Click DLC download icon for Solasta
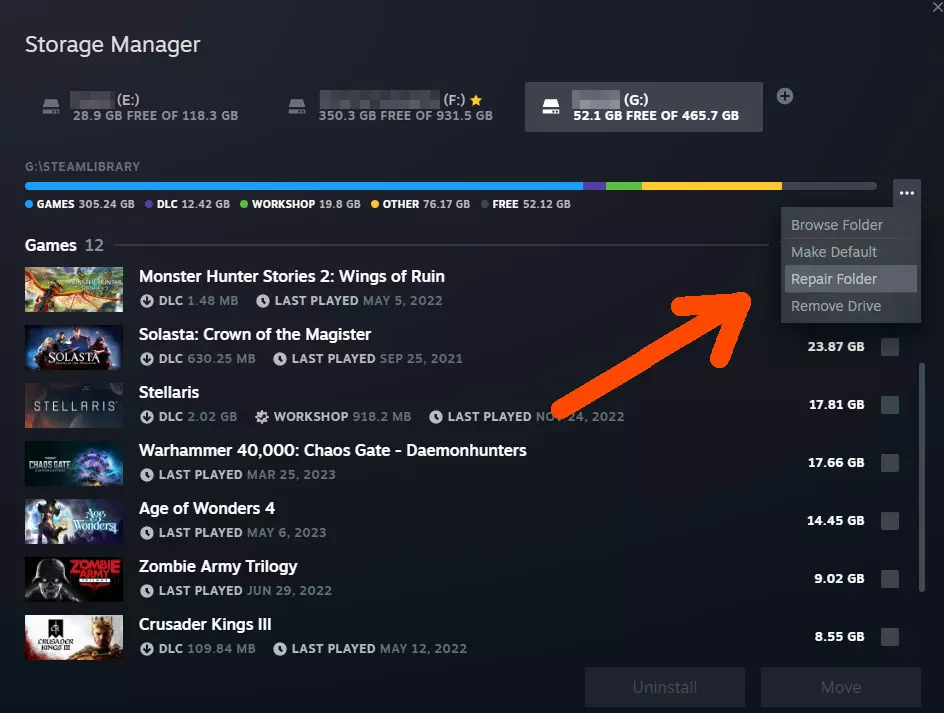The width and height of the screenshot is (944, 713). tap(147, 359)
